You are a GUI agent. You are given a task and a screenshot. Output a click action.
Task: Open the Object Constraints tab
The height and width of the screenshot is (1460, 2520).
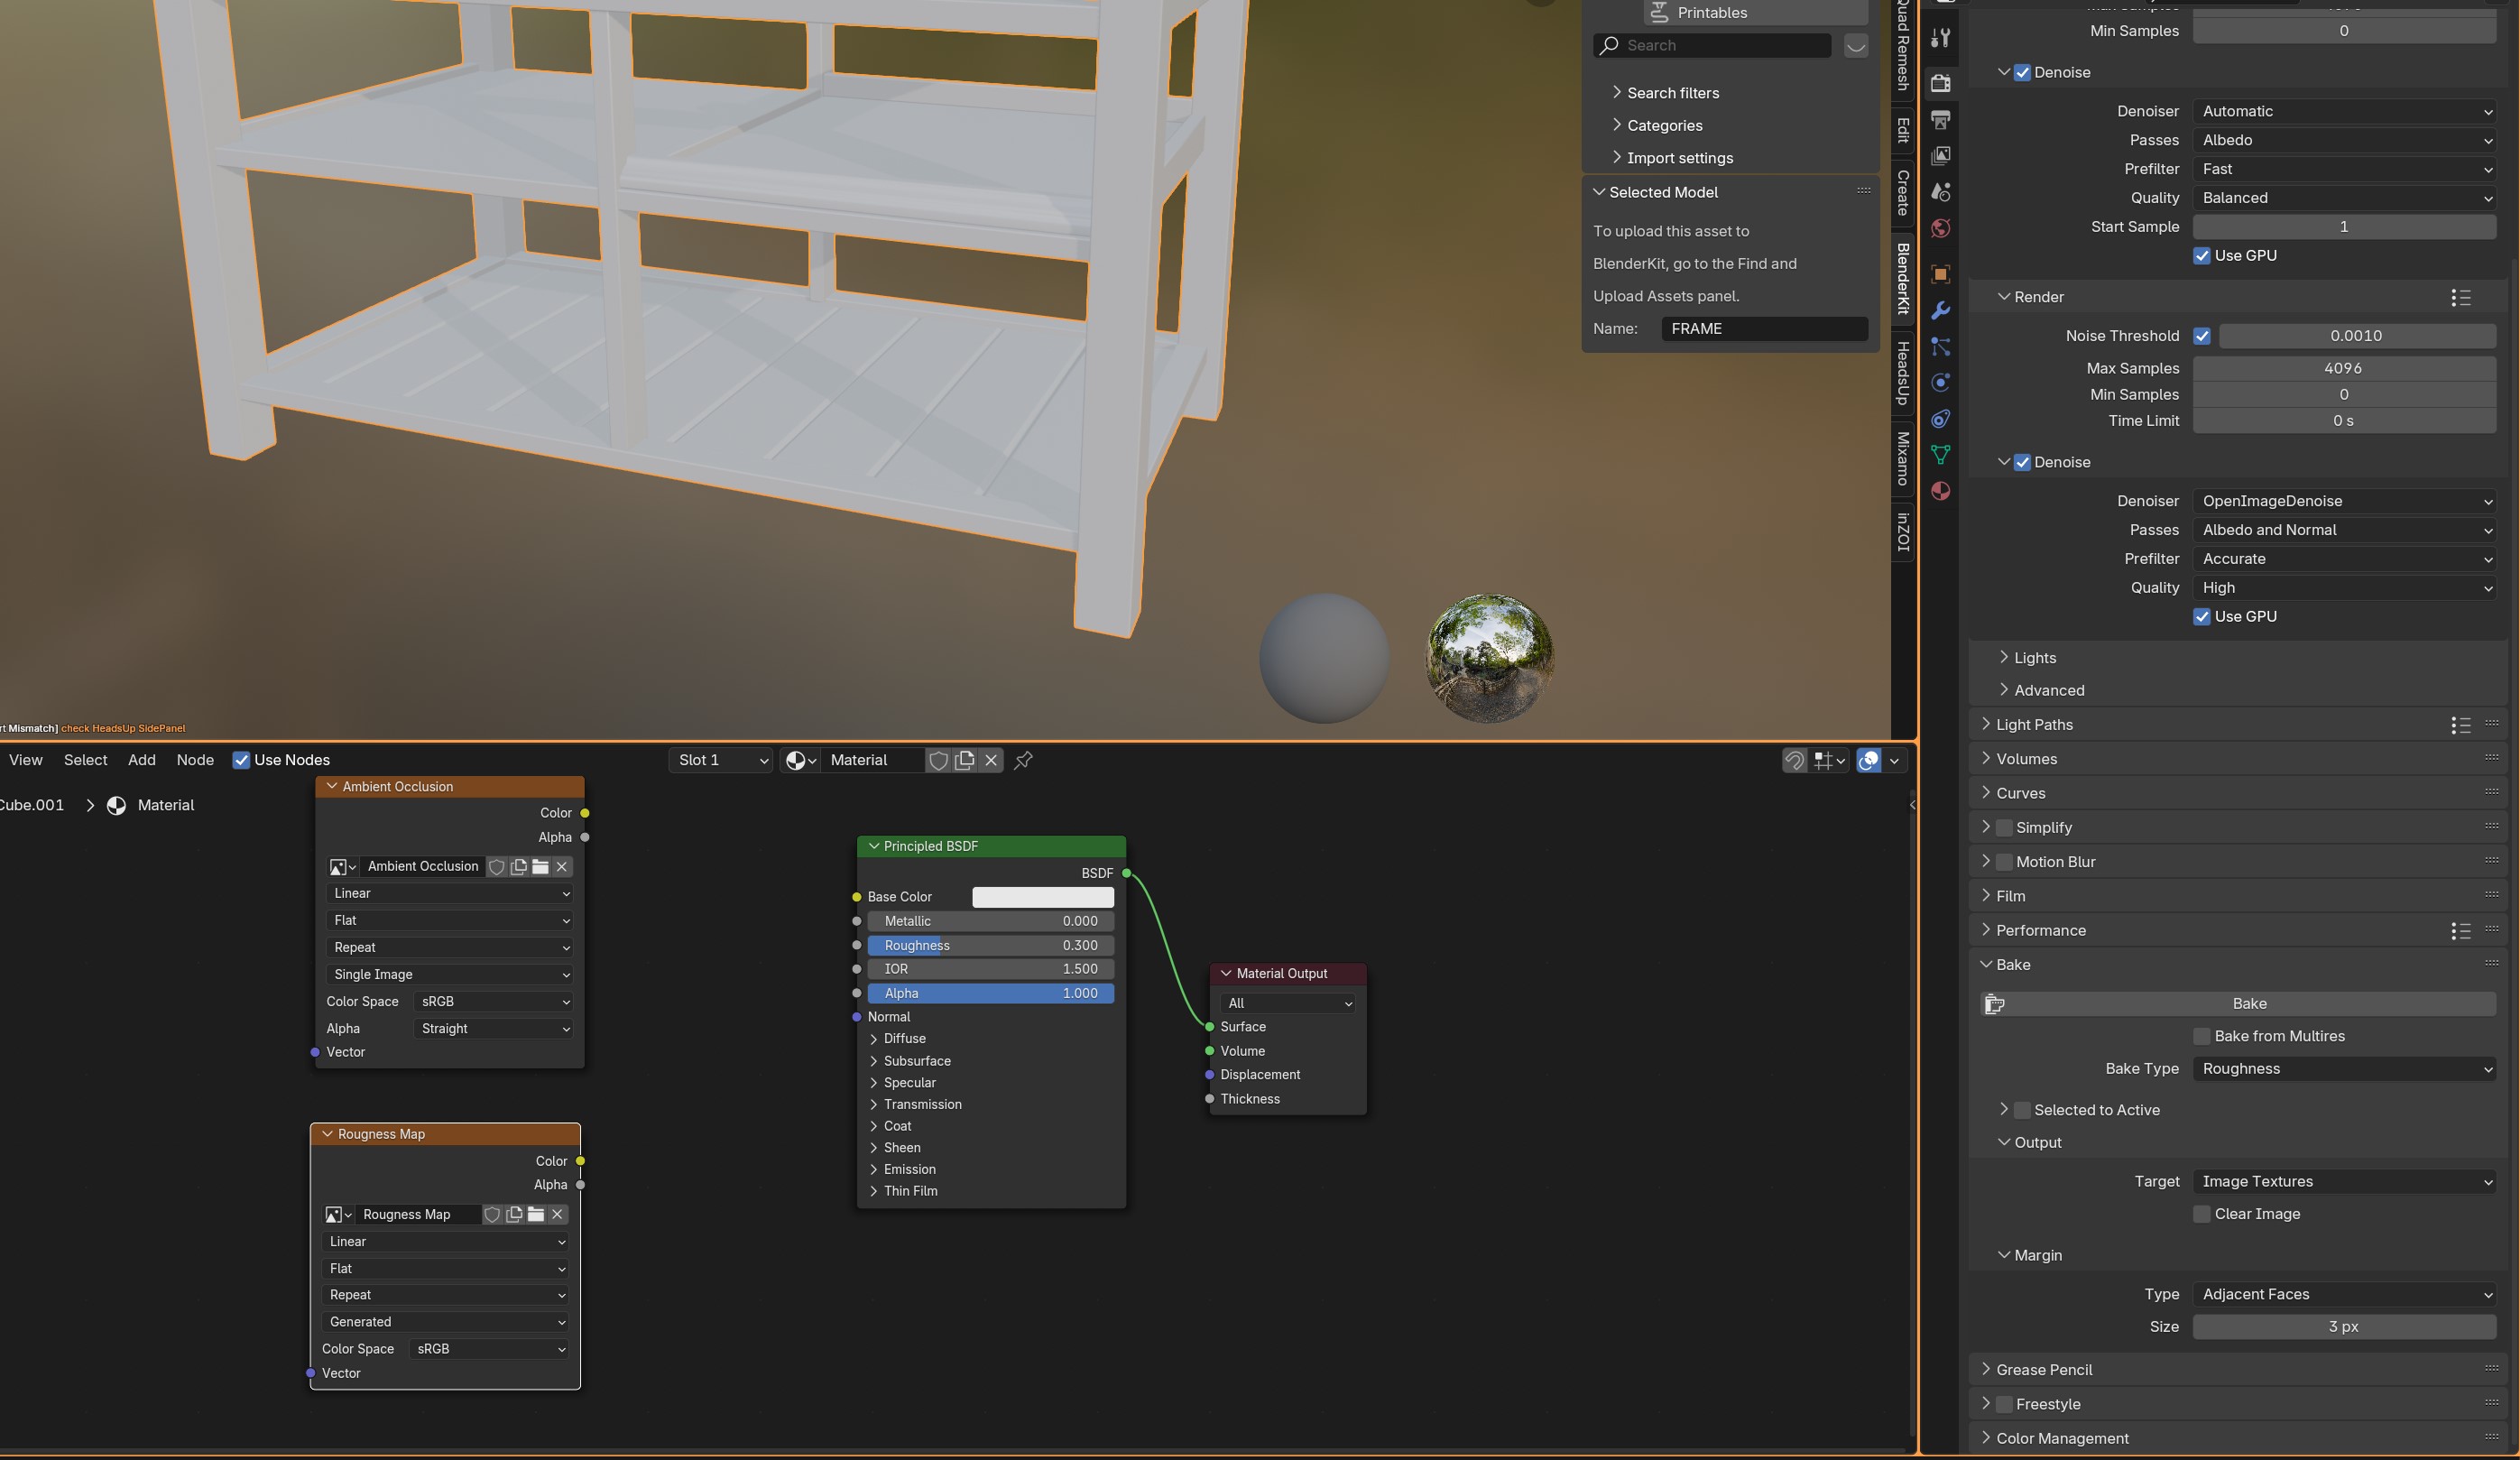point(1940,418)
